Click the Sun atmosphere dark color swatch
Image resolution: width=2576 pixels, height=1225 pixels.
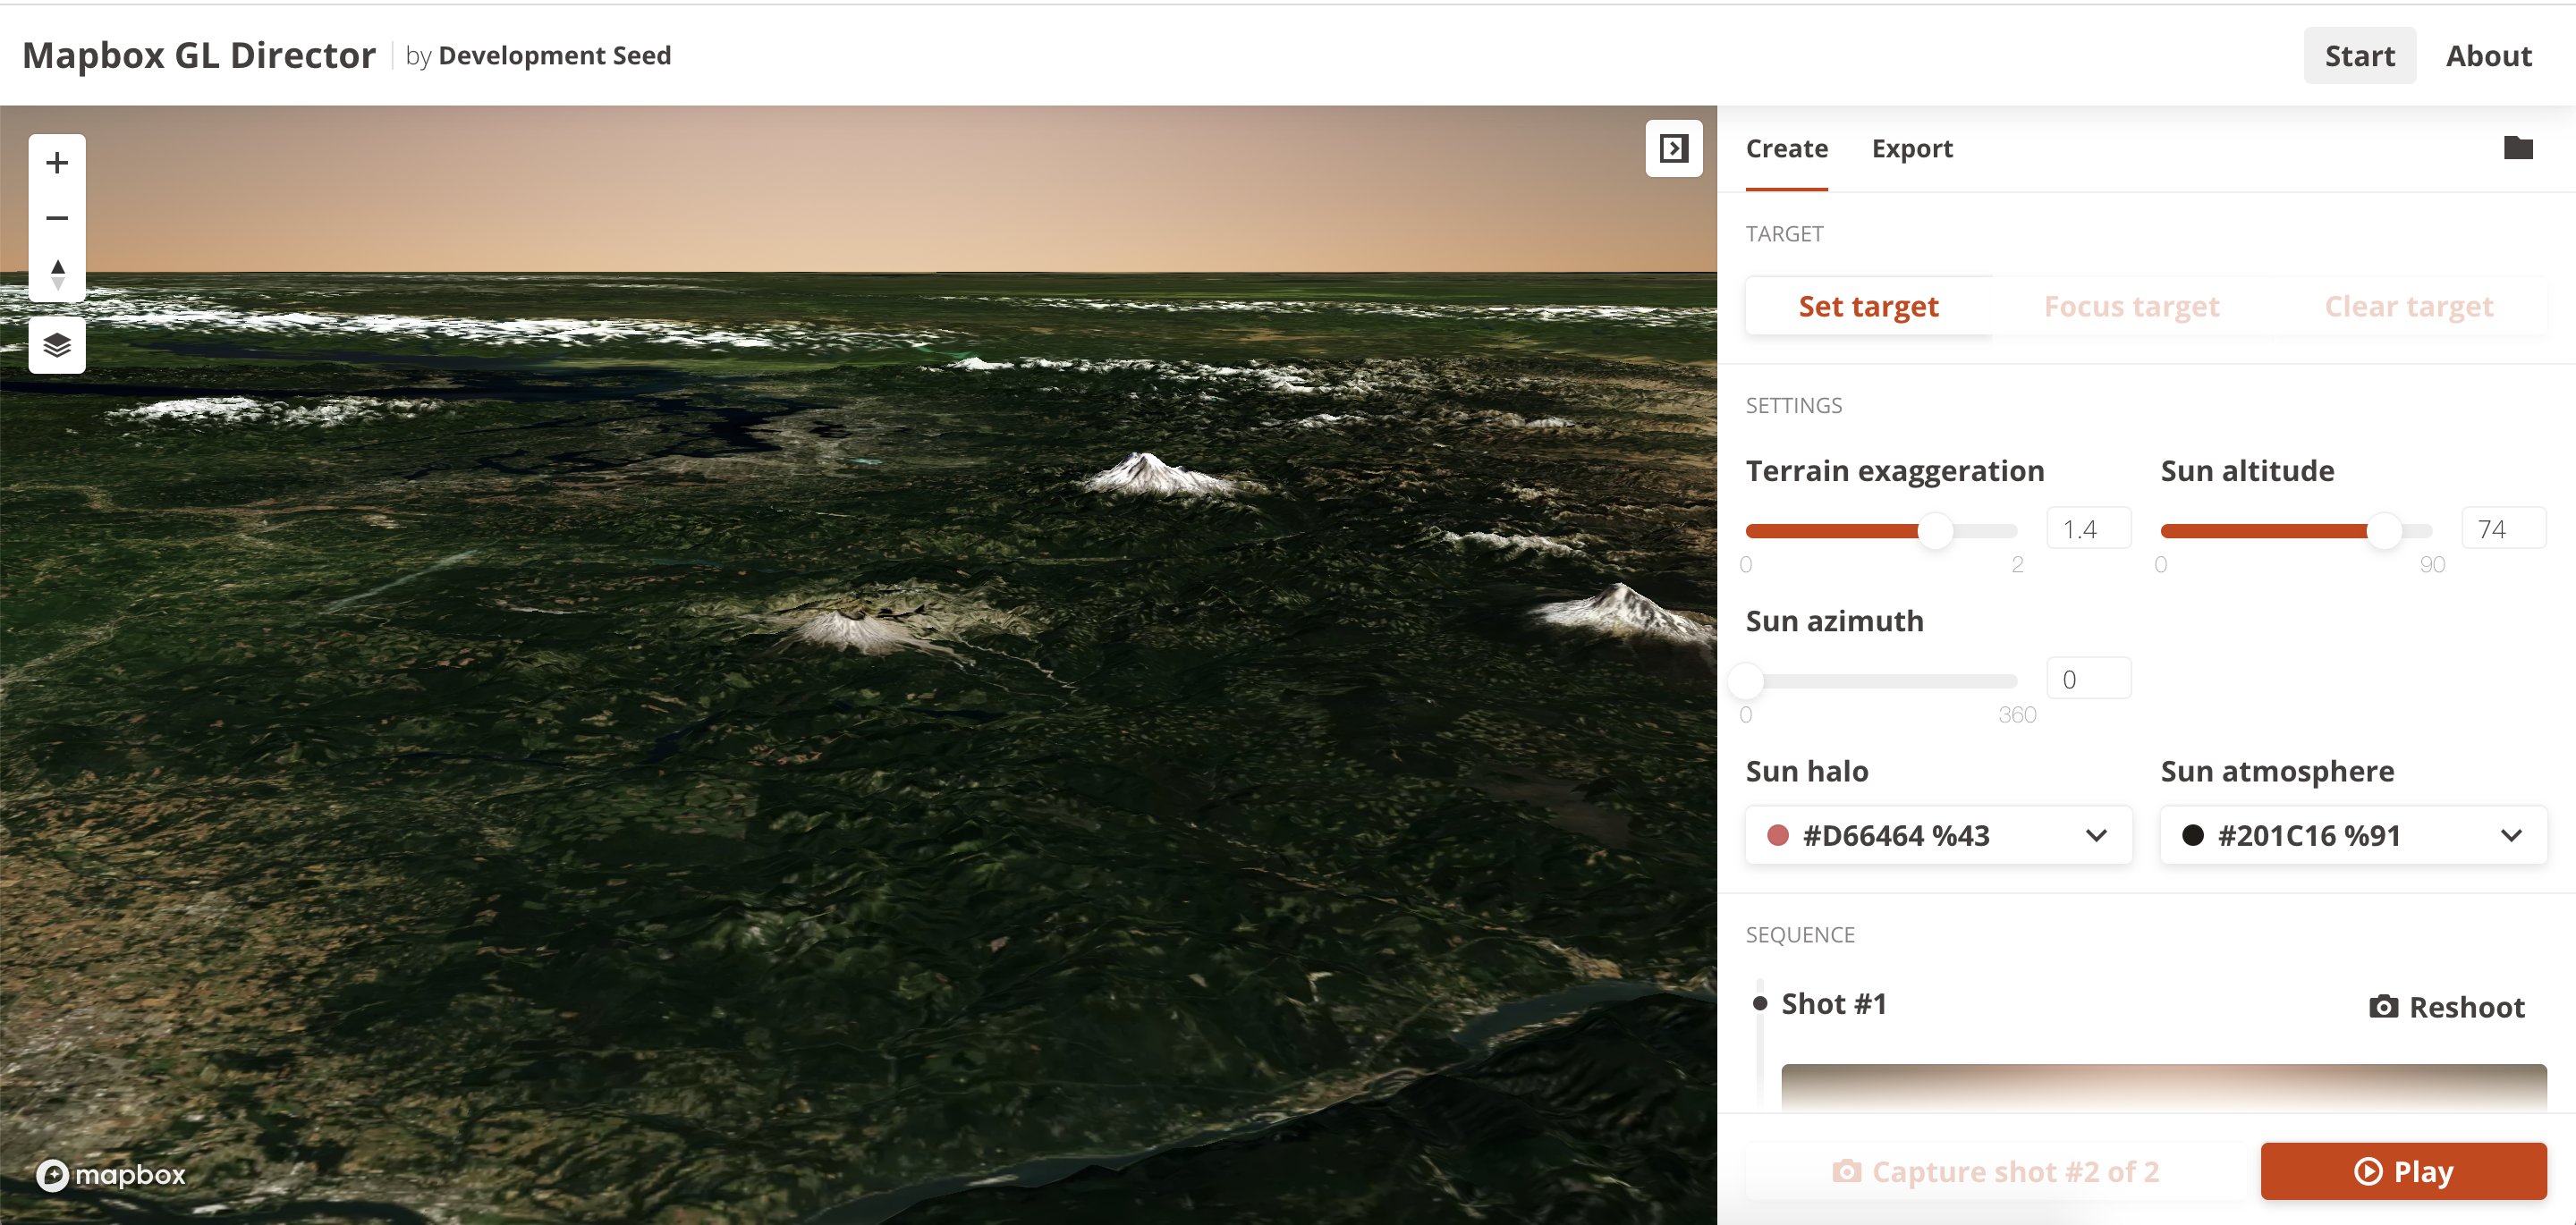[x=2192, y=835]
